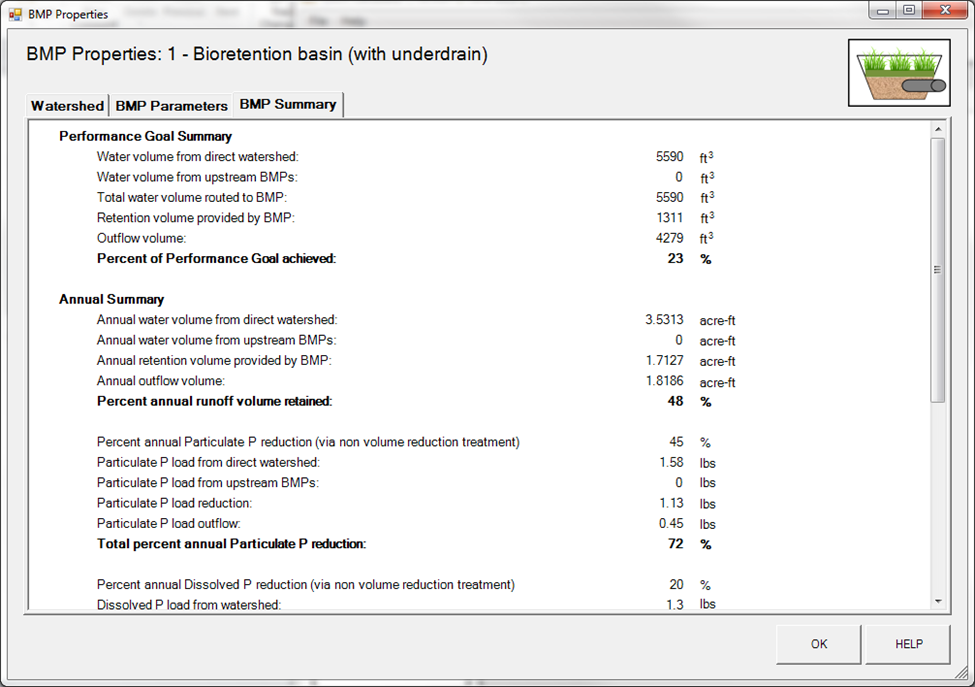
Task: Close the BMP Properties dialog
Action: [x=945, y=11]
